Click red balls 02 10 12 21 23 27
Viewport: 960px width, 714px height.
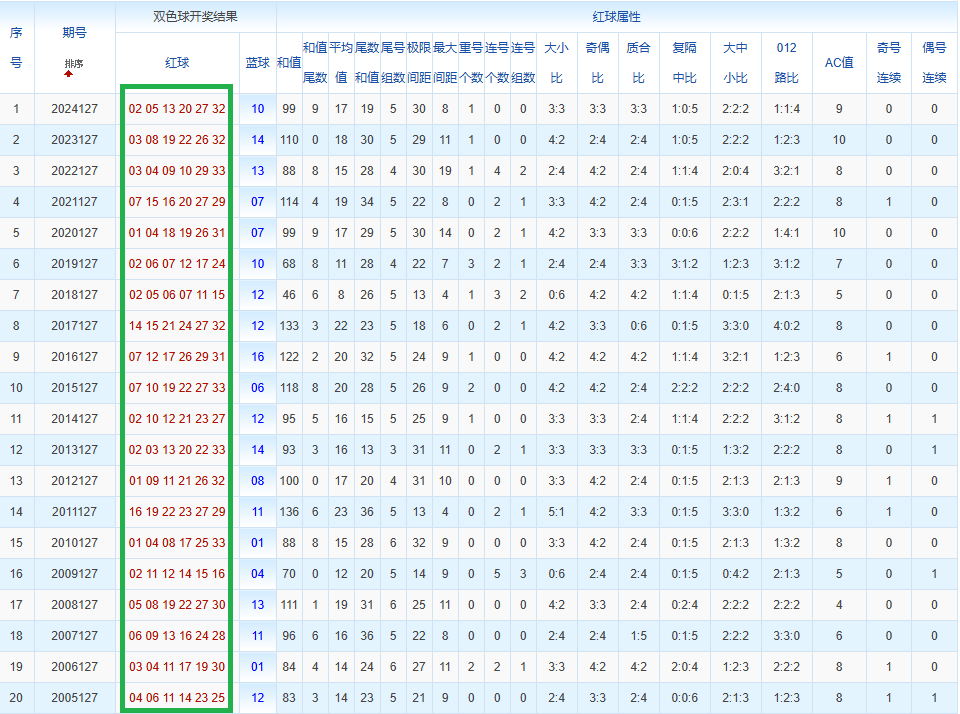click(177, 419)
